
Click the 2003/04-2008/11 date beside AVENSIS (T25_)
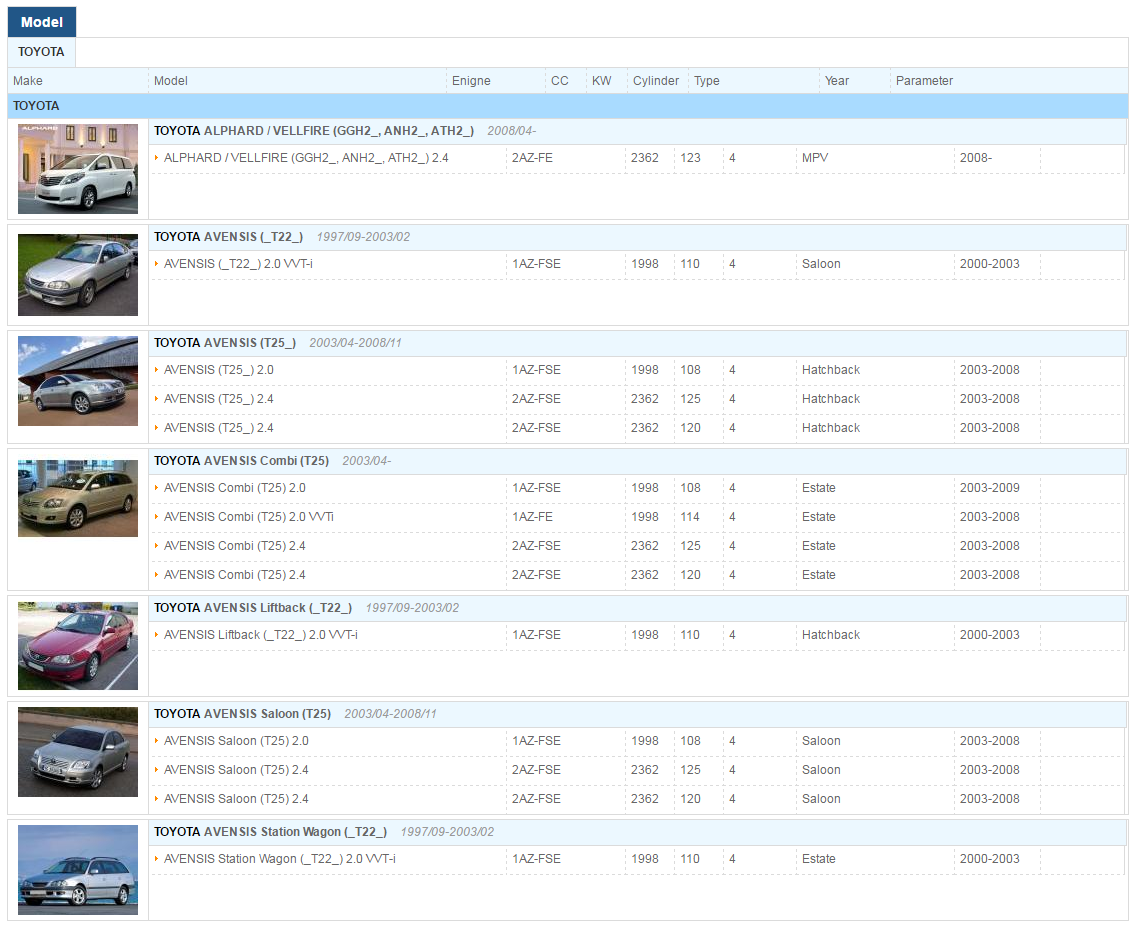(x=355, y=343)
